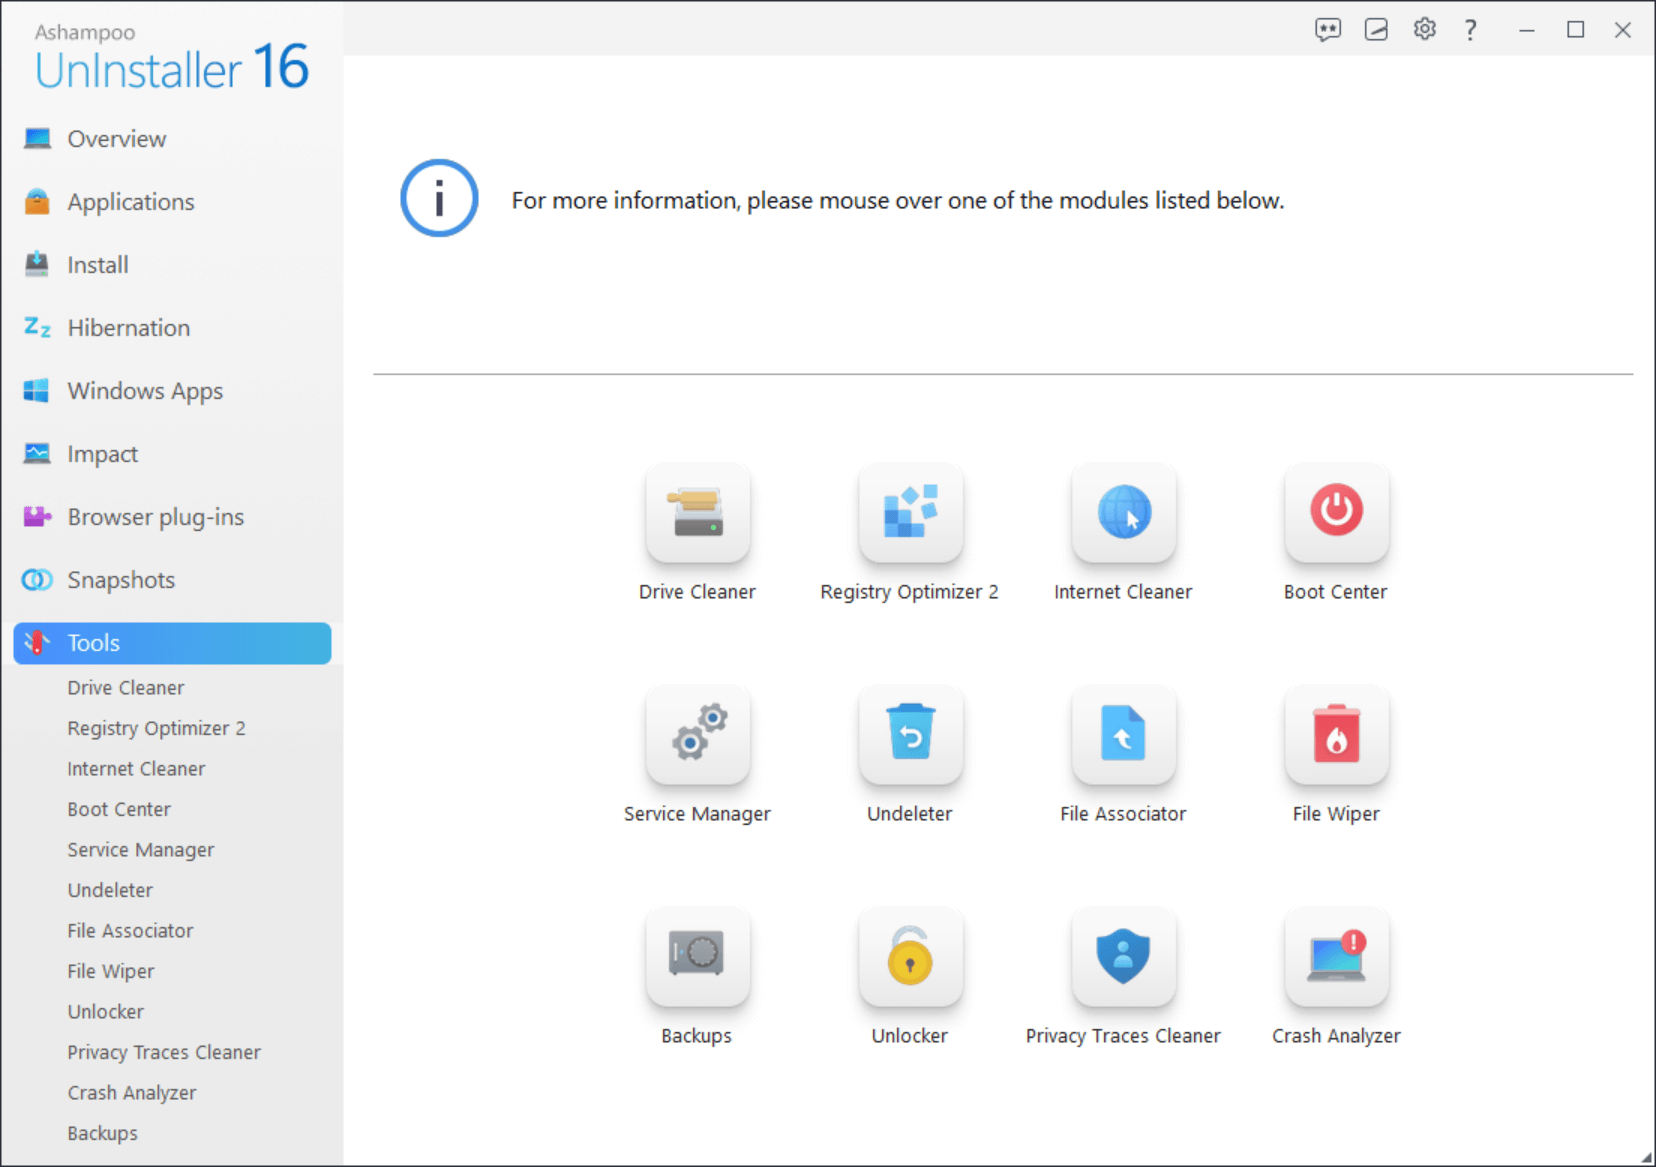The image size is (1656, 1167).
Task: Open the Undeleter recycle bin icon
Action: coord(910,736)
